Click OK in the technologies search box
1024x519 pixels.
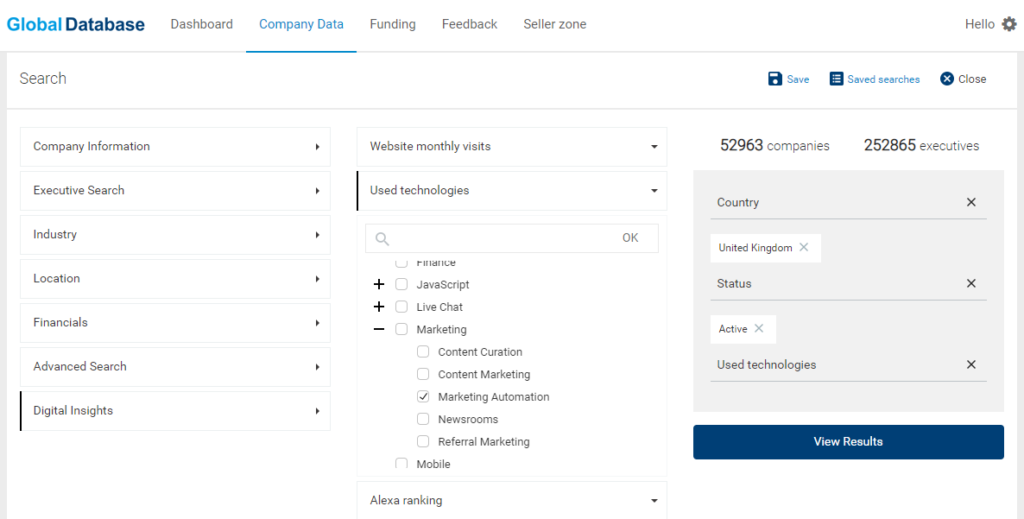point(630,238)
